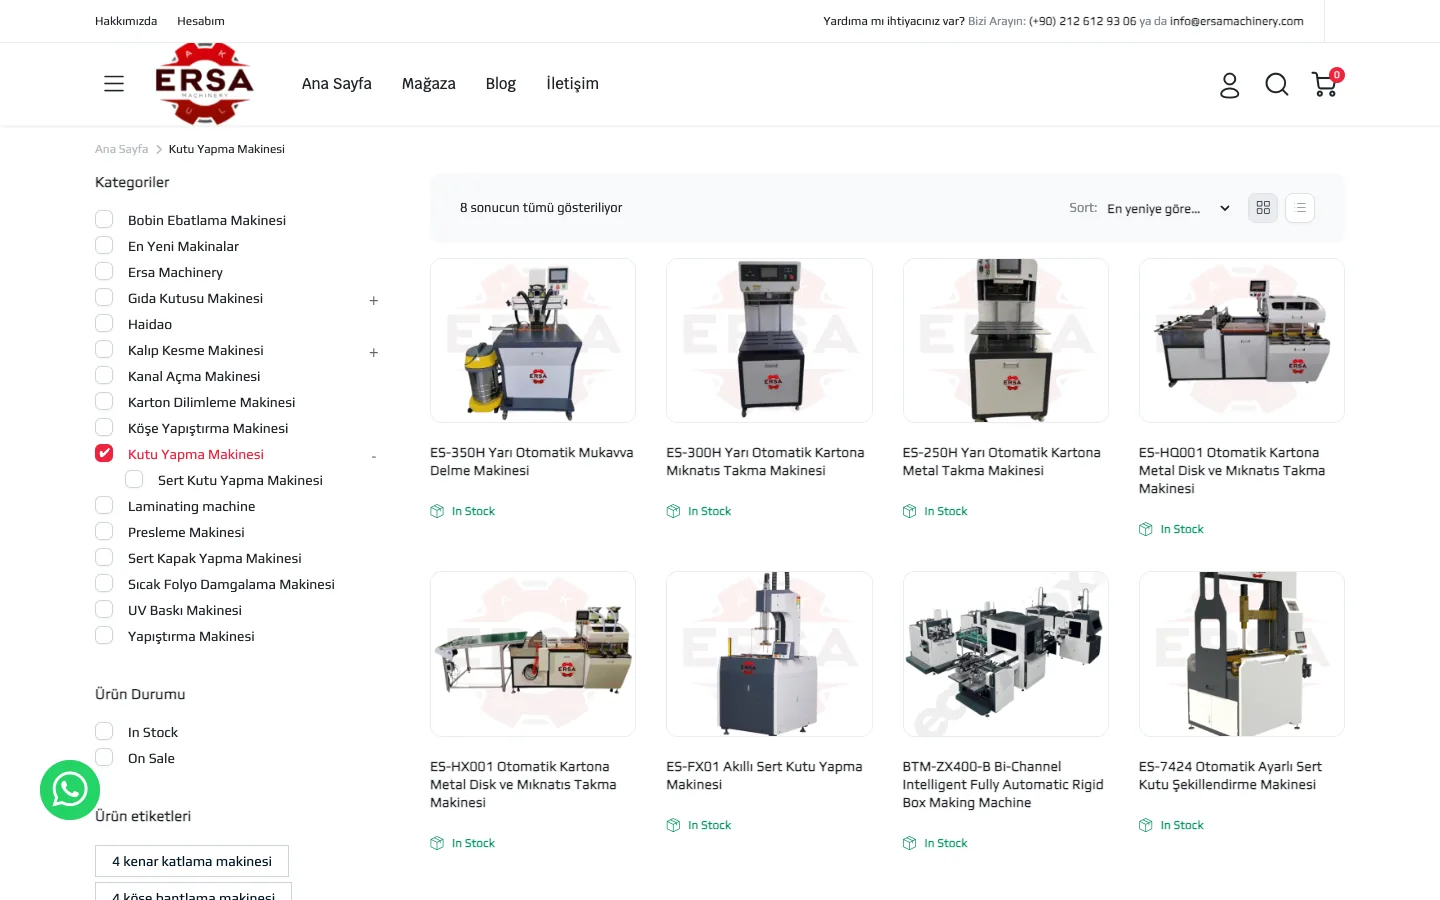Open the WhatsApp chat button

pyautogui.click(x=70, y=790)
